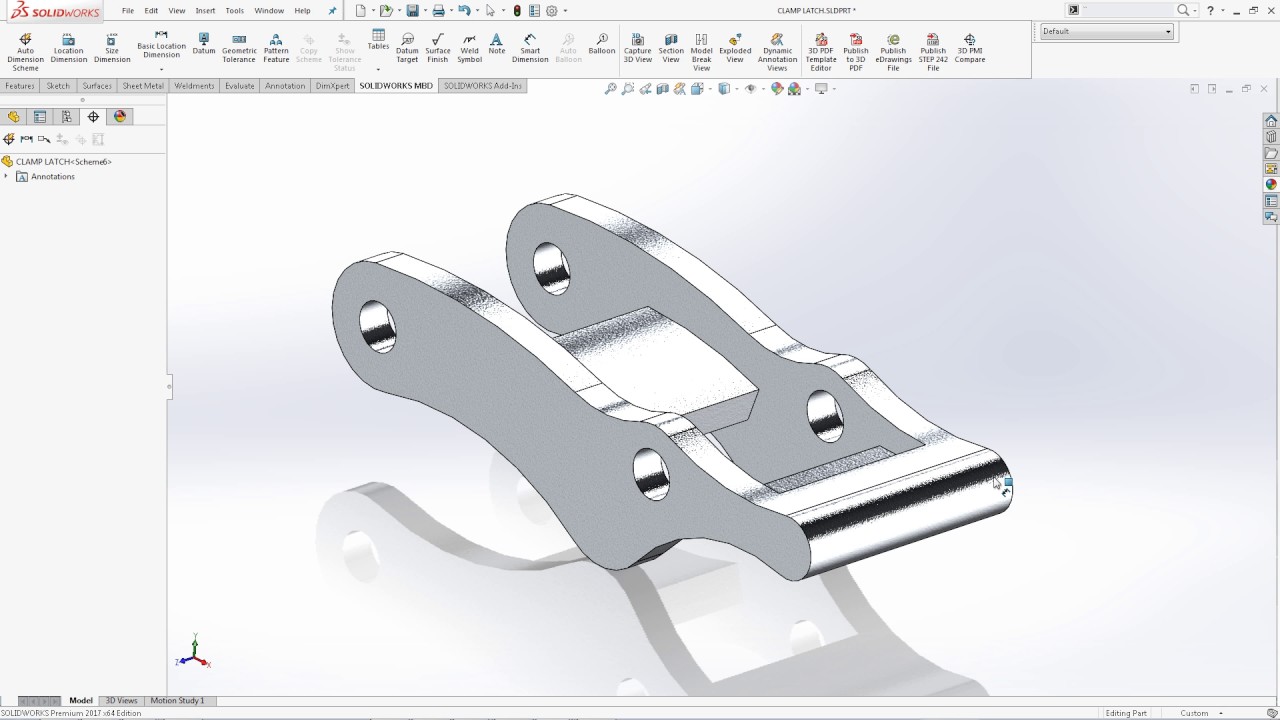Open the Help question mark dropdown
This screenshot has height=720, width=1280.
(x=1222, y=10)
